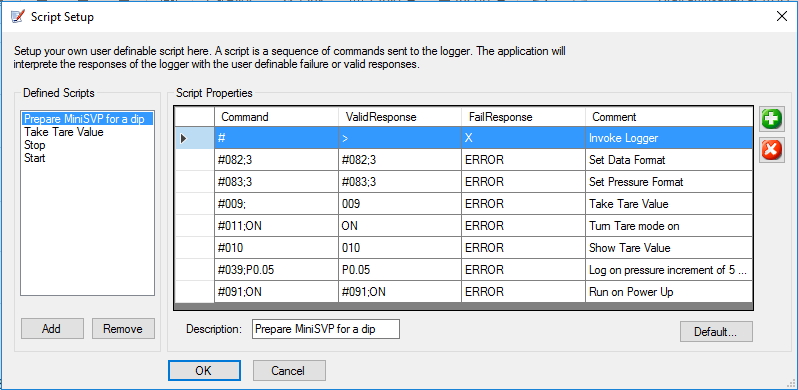Click the row selector arrow beside Invoke Logger

coord(184,138)
